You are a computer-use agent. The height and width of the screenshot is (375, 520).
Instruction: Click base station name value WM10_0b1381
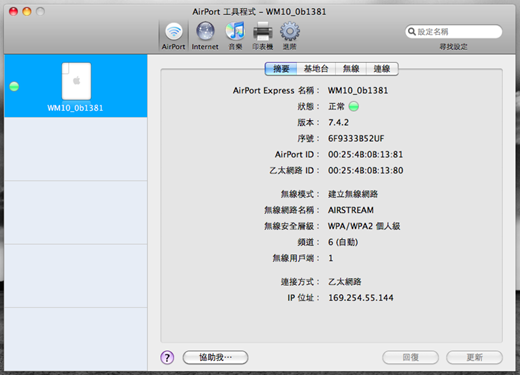coord(358,91)
